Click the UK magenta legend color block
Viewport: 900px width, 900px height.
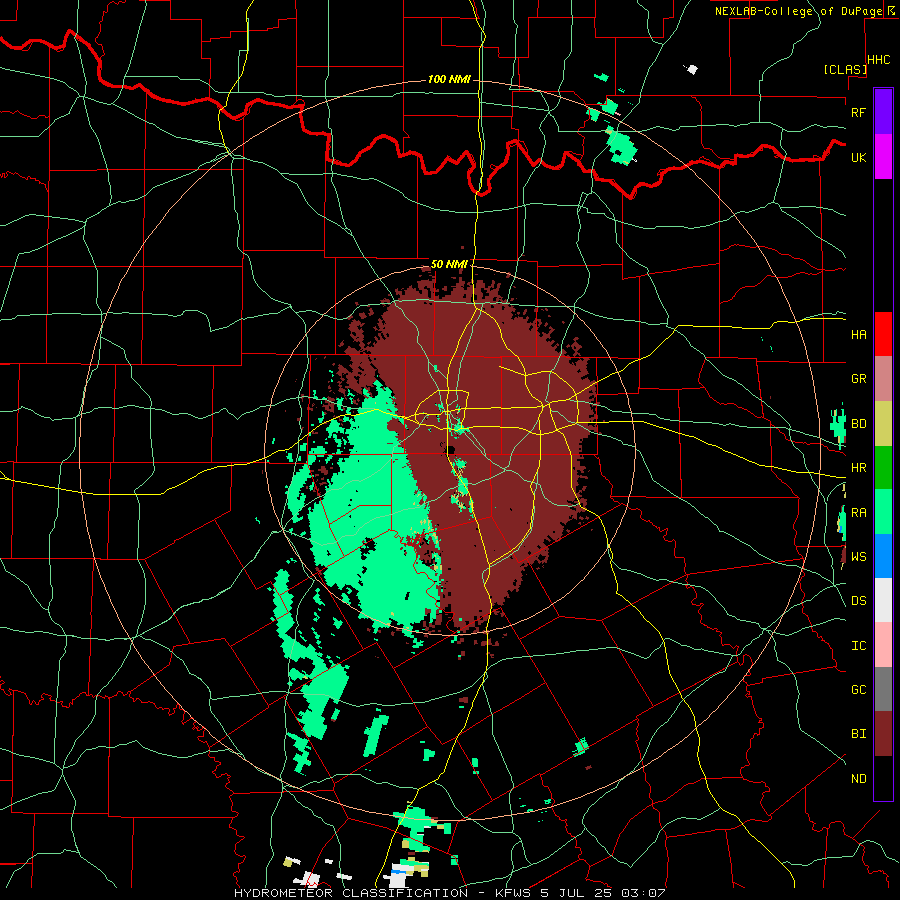(x=883, y=157)
